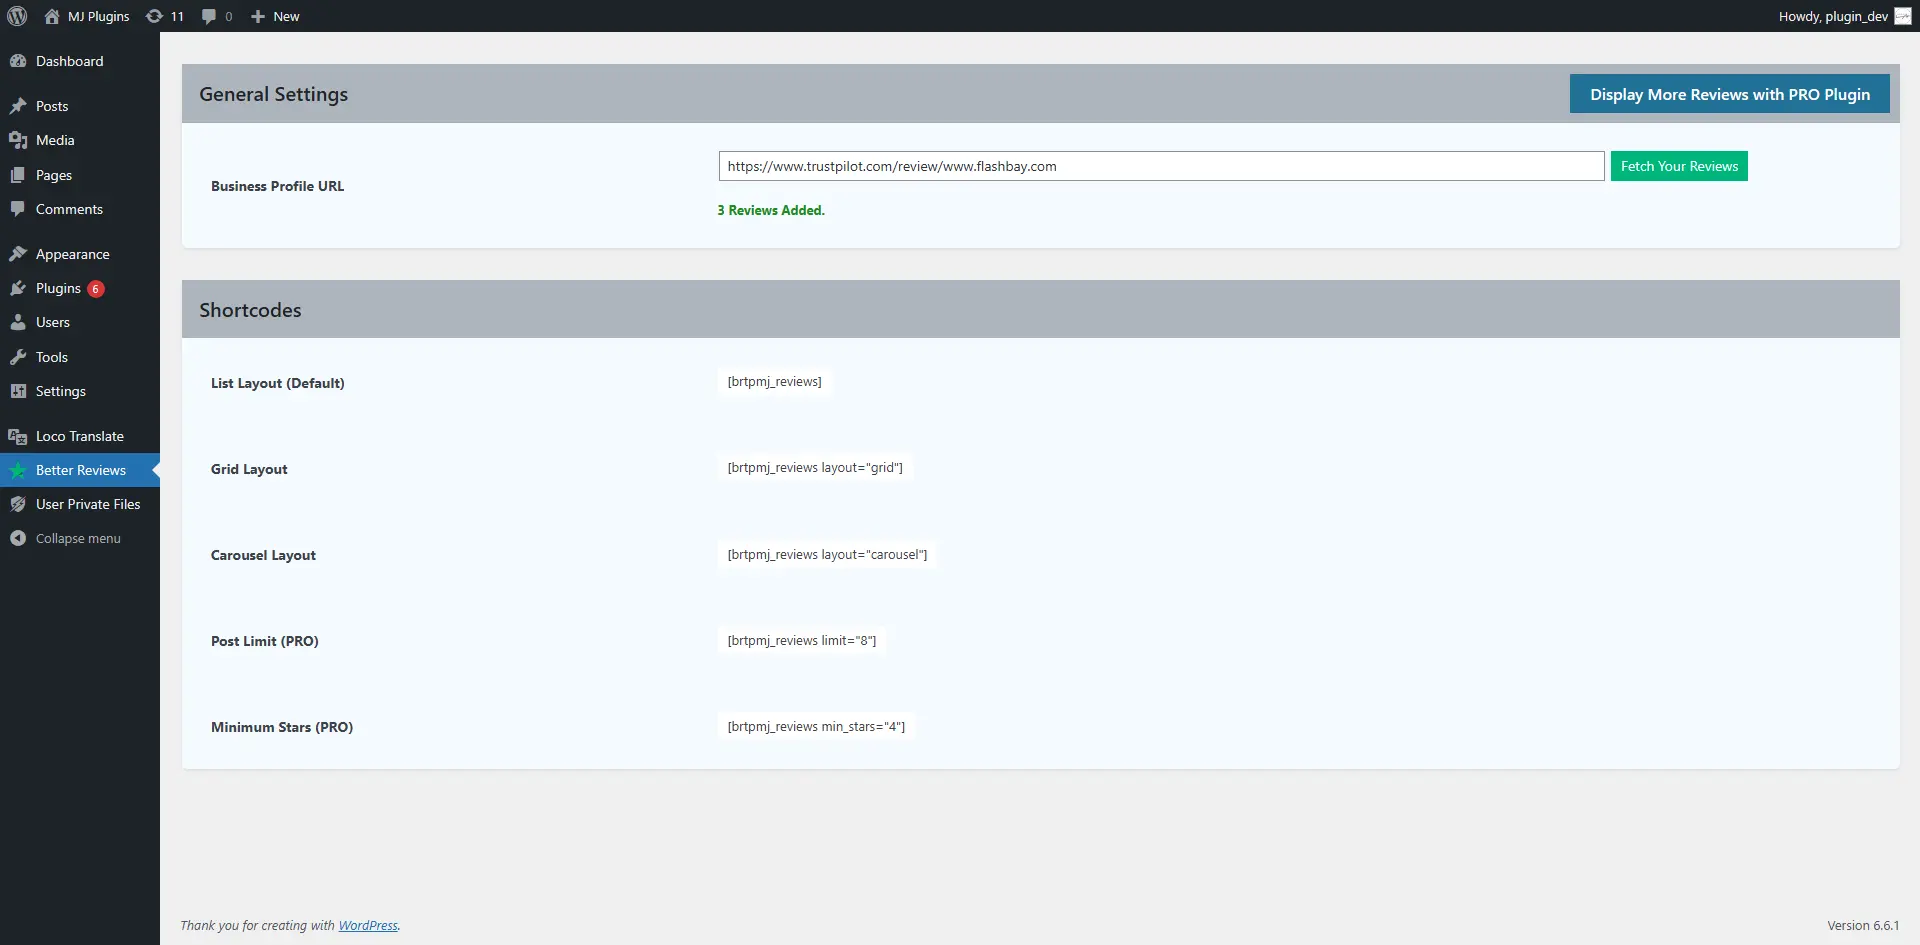Click the user avatar next to plugin_dev
1920x945 pixels.
(1903, 16)
